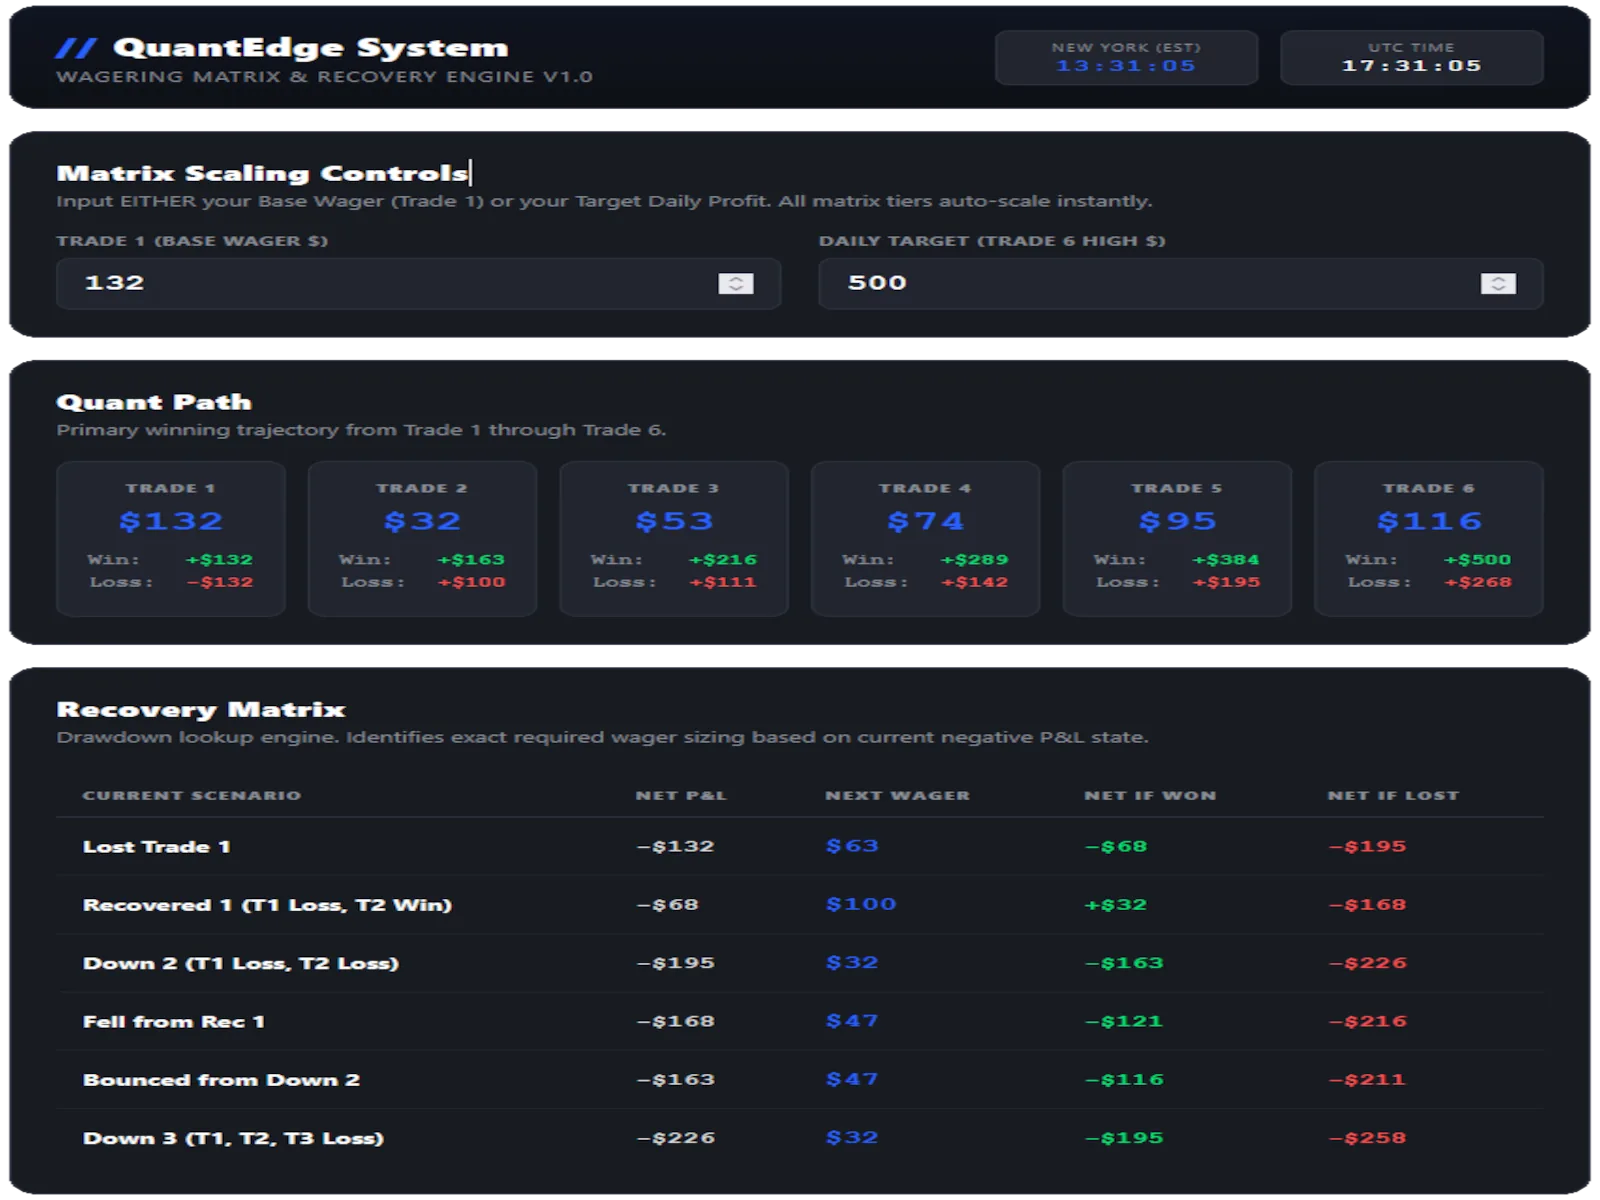Click the UTC Time clock box
This screenshot has height=1200, width=1600.
(x=1411, y=58)
